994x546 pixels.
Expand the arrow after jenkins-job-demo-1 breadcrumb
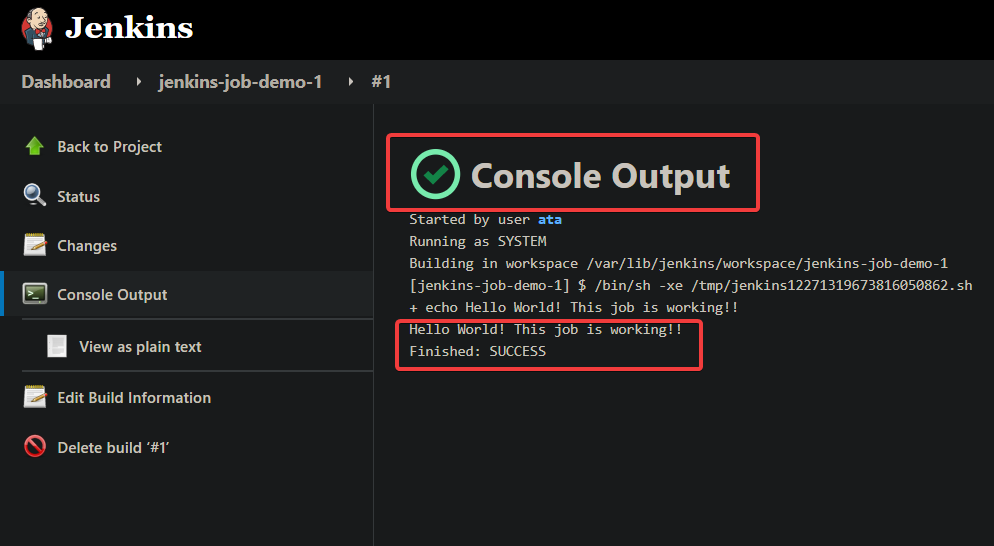[350, 82]
